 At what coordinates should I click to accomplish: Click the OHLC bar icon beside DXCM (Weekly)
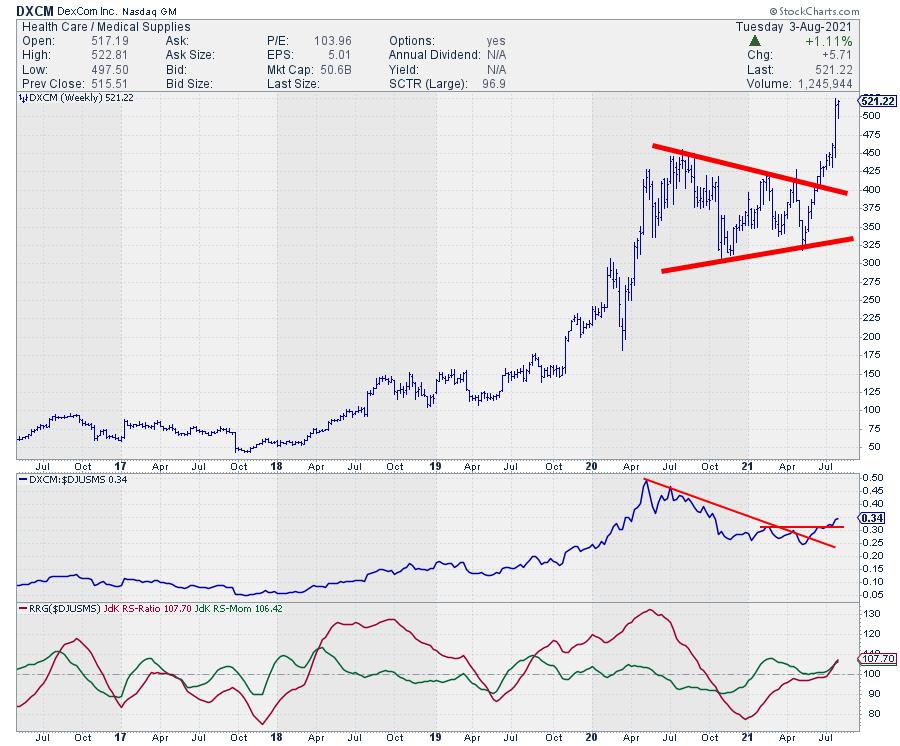click(21, 98)
